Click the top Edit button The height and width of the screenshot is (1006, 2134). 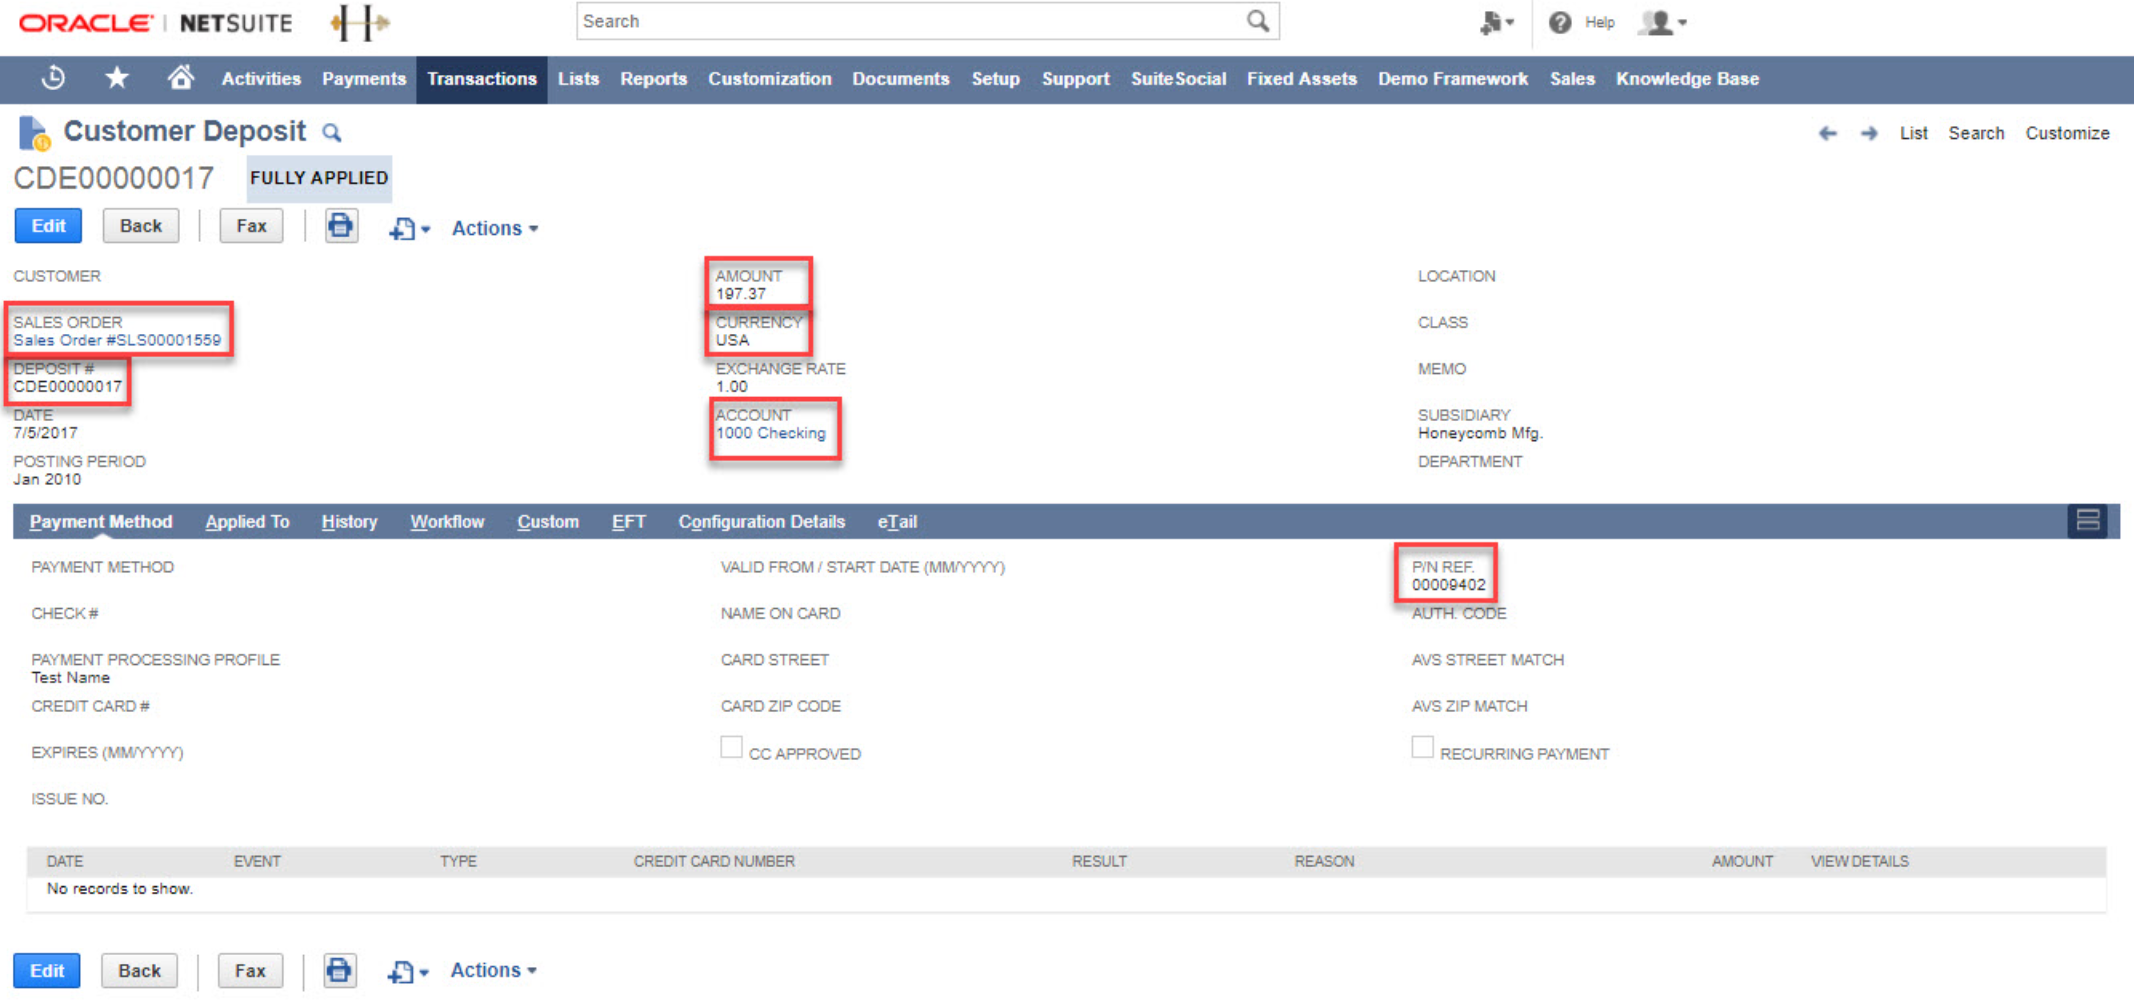(x=48, y=226)
